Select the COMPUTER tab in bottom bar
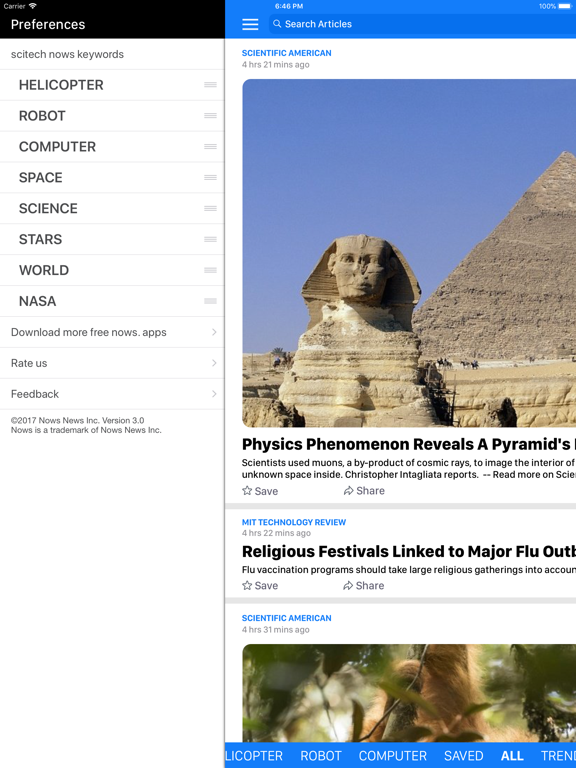 pyautogui.click(x=393, y=756)
